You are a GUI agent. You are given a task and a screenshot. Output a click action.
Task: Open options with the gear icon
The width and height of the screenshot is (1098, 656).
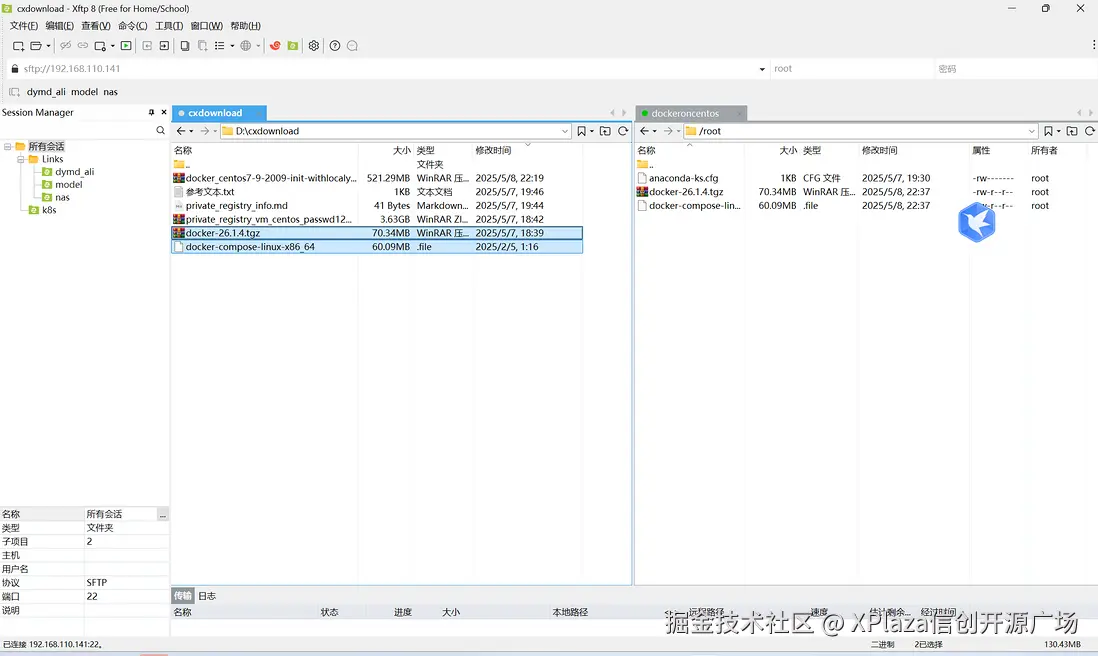pos(314,46)
